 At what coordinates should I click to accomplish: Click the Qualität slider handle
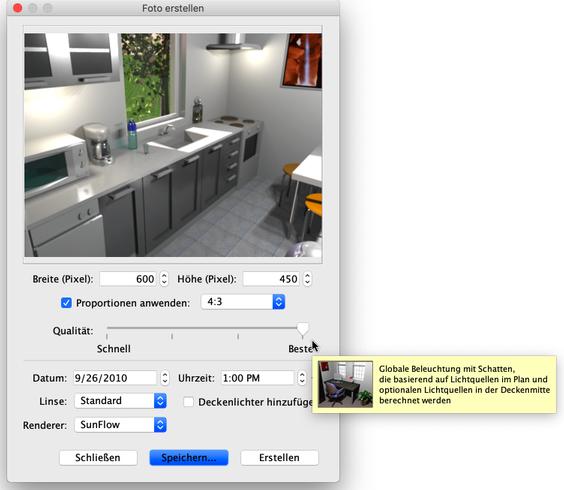[x=303, y=329]
